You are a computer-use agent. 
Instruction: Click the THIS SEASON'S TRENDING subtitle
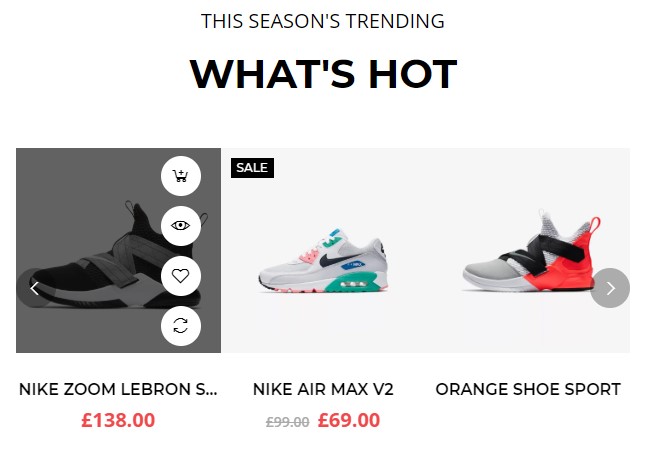click(x=323, y=21)
